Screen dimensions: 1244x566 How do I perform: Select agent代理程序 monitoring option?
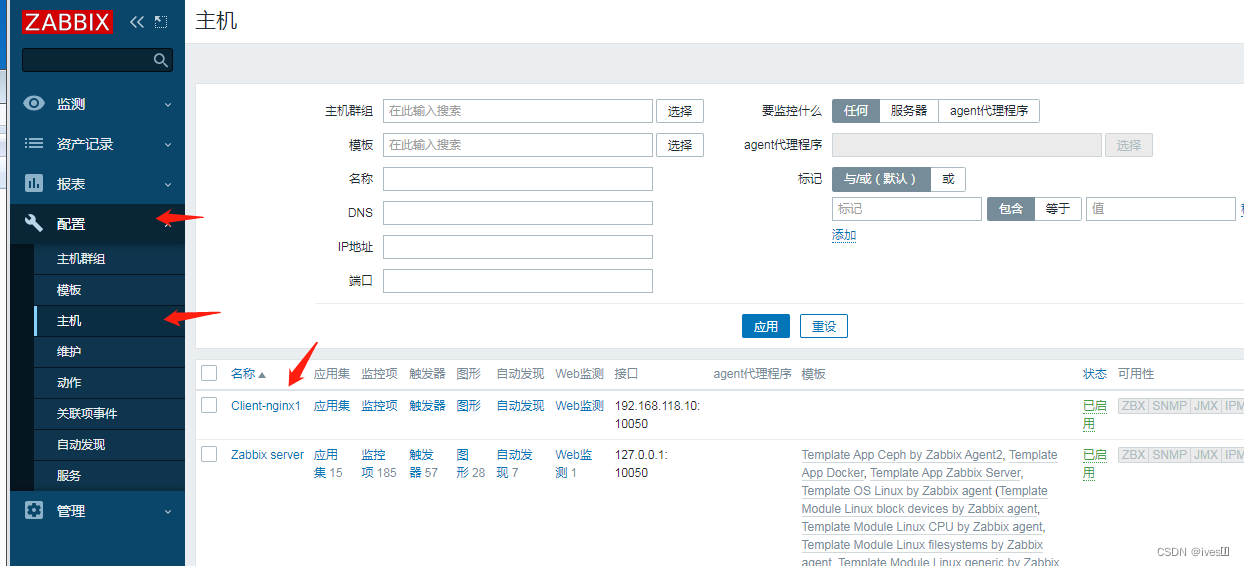[989, 111]
